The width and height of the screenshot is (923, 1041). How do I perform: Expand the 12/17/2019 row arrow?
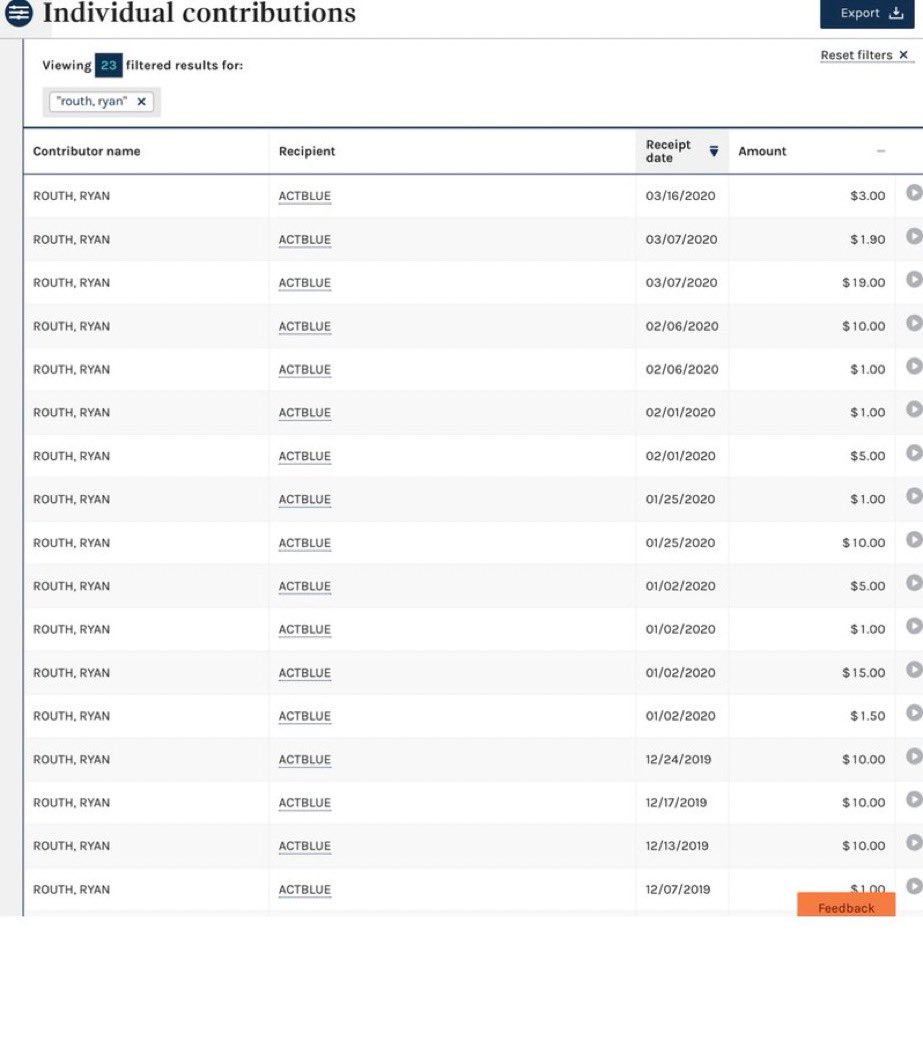coord(914,799)
